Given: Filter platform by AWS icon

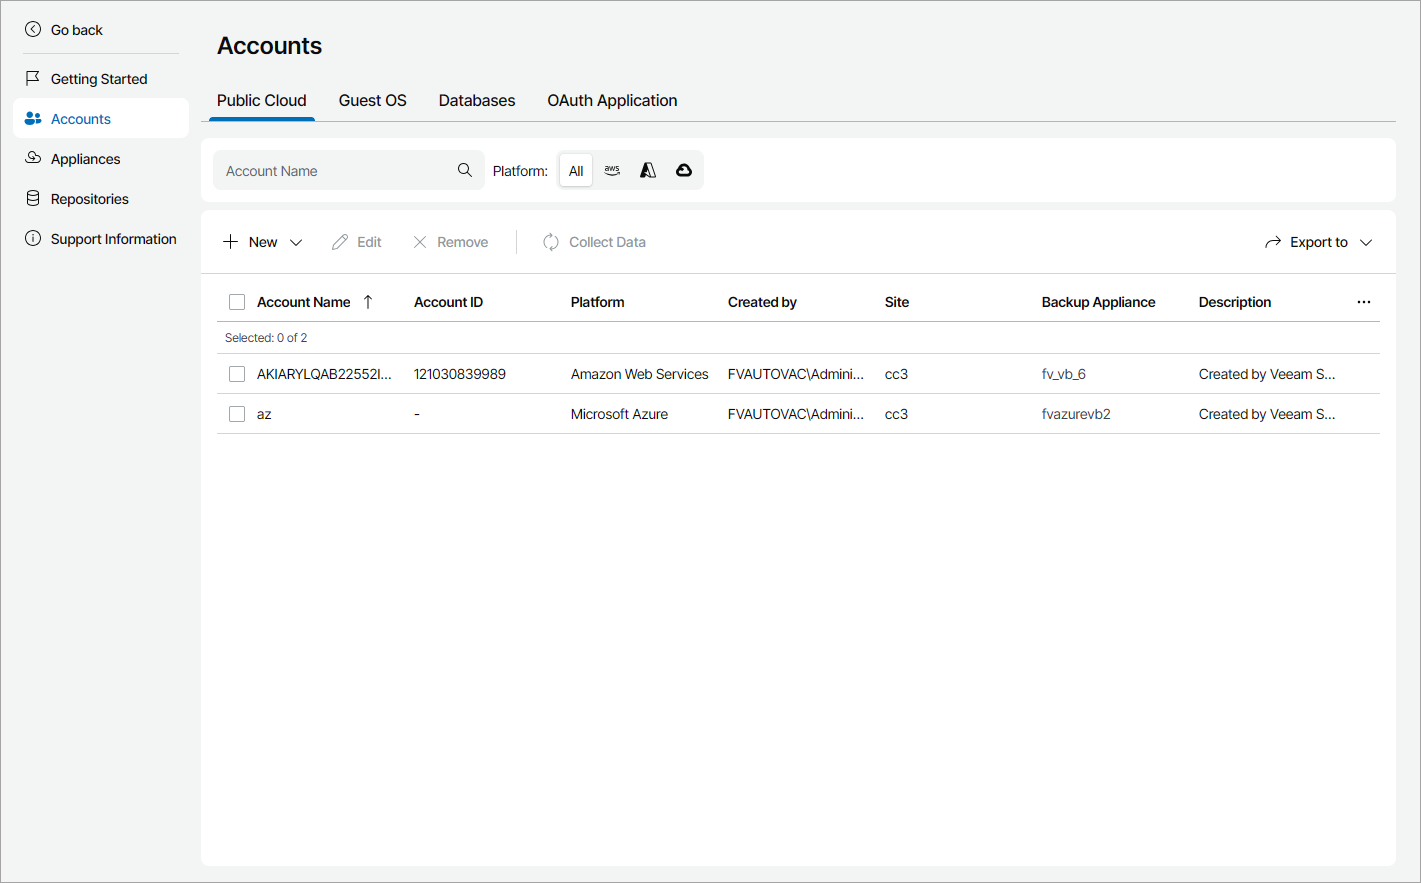Looking at the screenshot, I should tap(612, 171).
